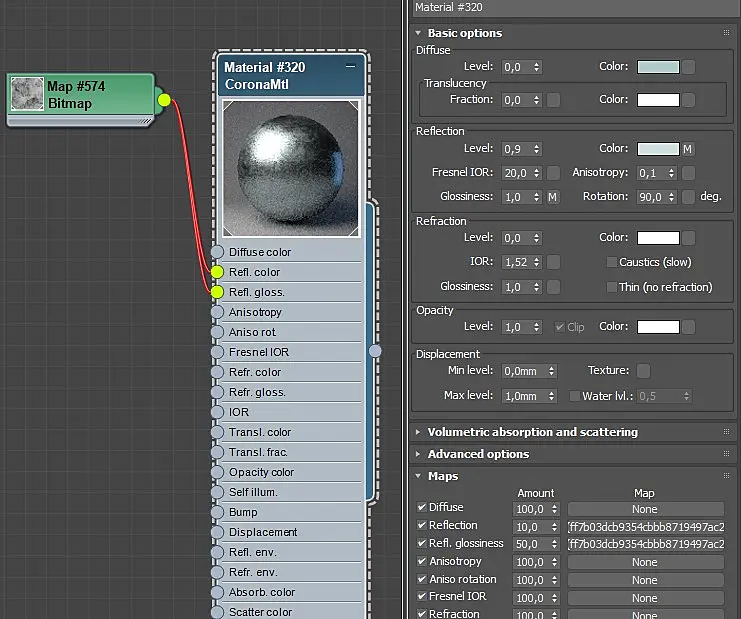
Task: Click the Refl. env. input socket
Action: tap(217, 552)
